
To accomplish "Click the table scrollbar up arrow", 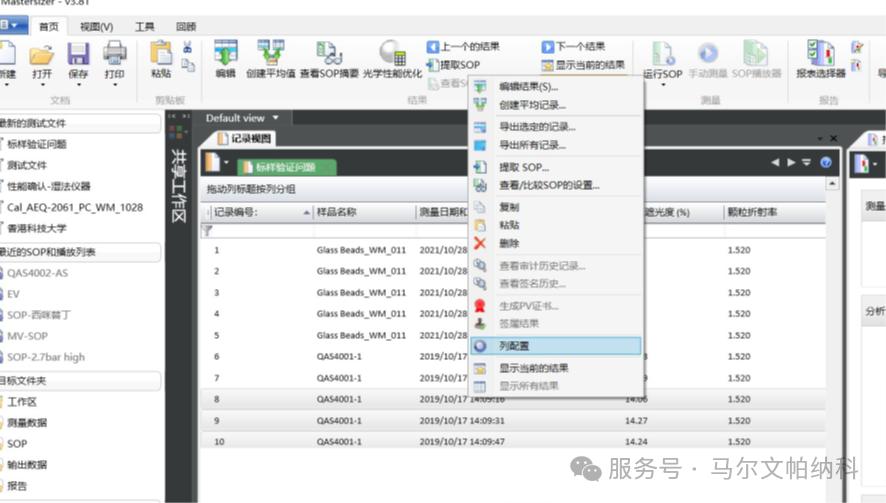I will [x=832, y=184].
